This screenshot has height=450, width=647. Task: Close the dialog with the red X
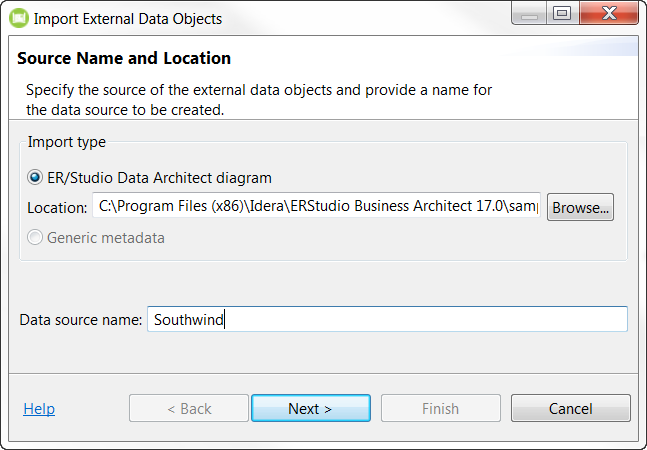(x=609, y=14)
